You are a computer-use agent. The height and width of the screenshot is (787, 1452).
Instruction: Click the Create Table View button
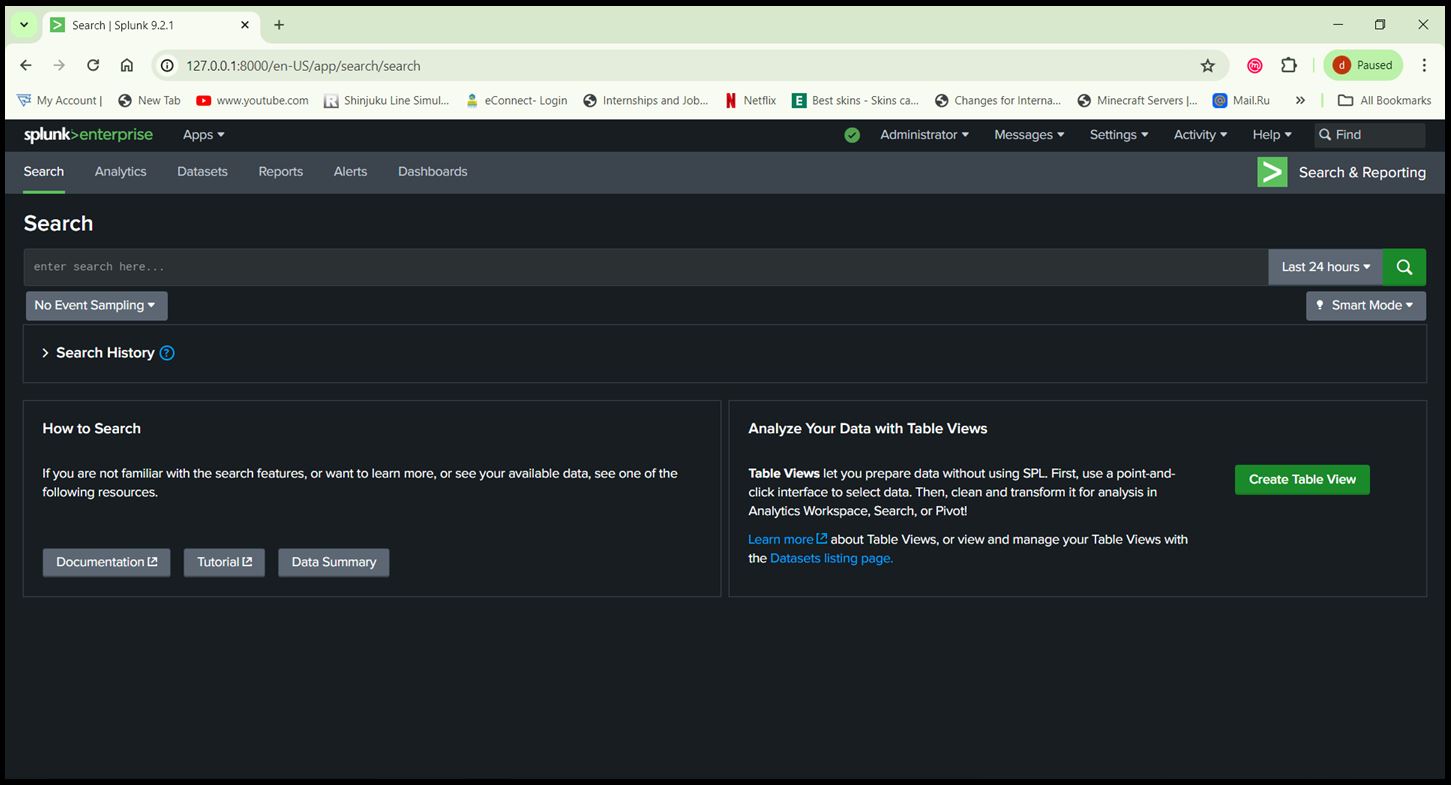point(1301,479)
